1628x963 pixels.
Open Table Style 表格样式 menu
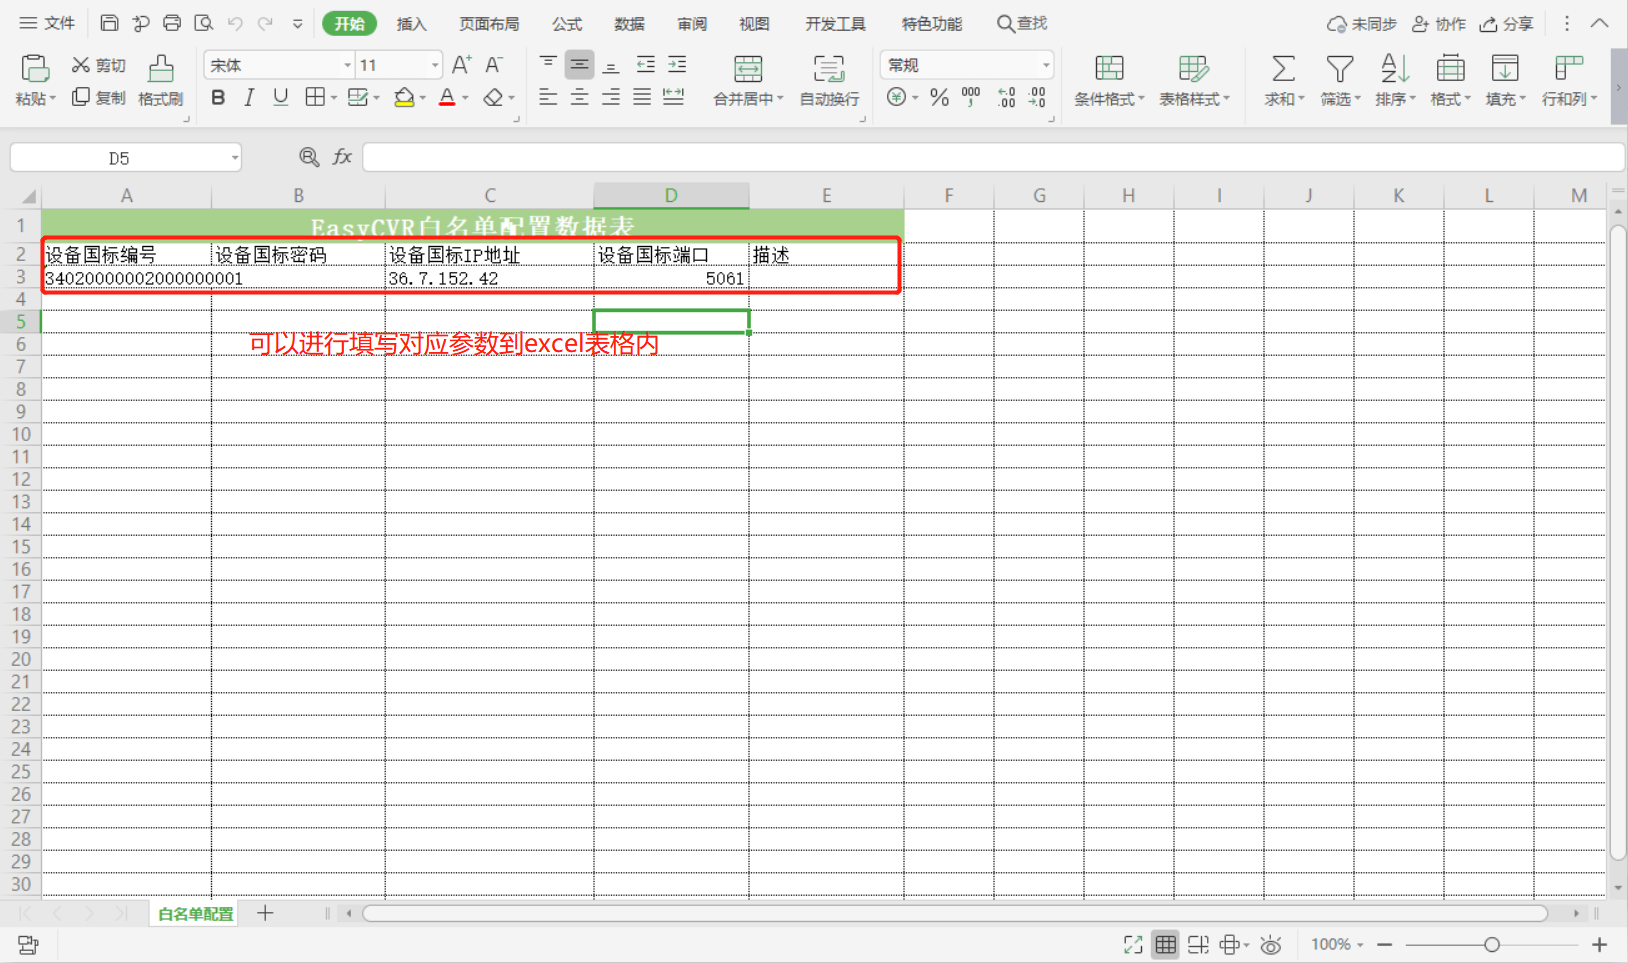[x=1194, y=80]
